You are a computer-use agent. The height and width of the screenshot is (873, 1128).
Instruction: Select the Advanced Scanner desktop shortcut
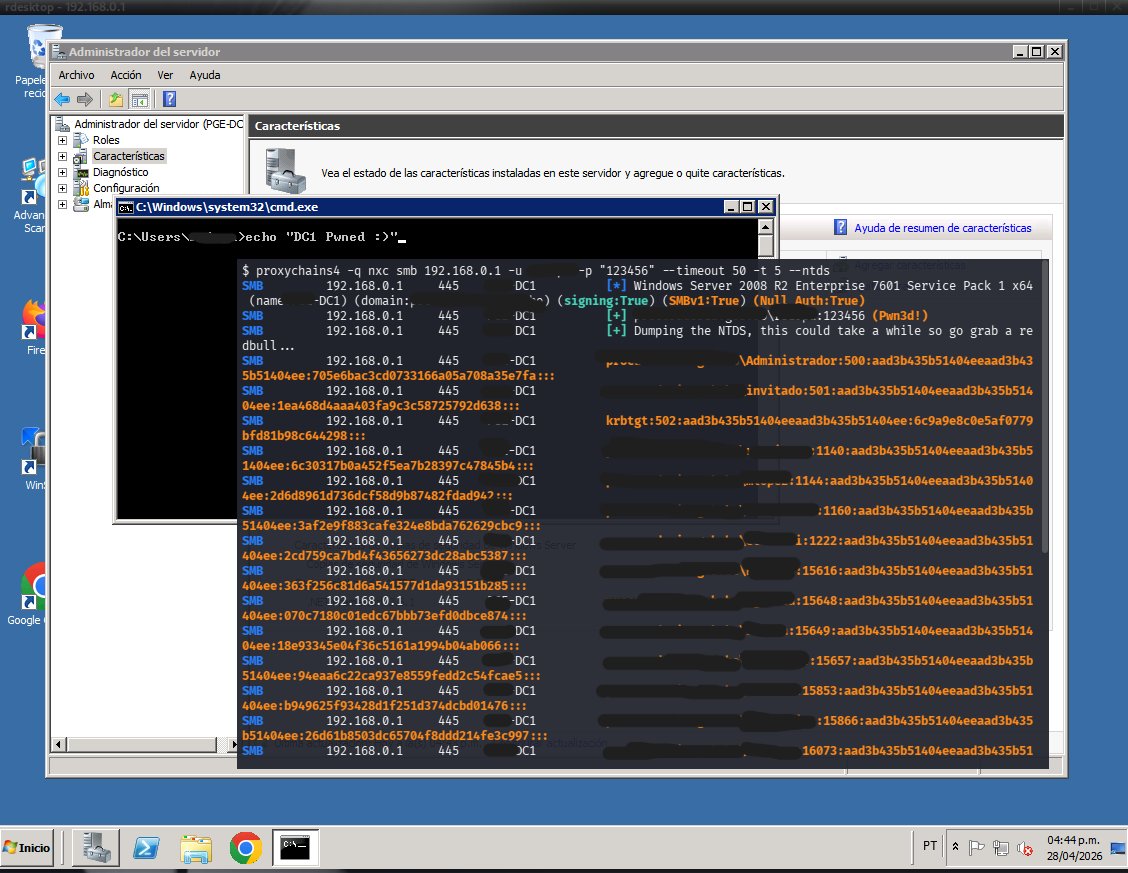tap(29, 196)
